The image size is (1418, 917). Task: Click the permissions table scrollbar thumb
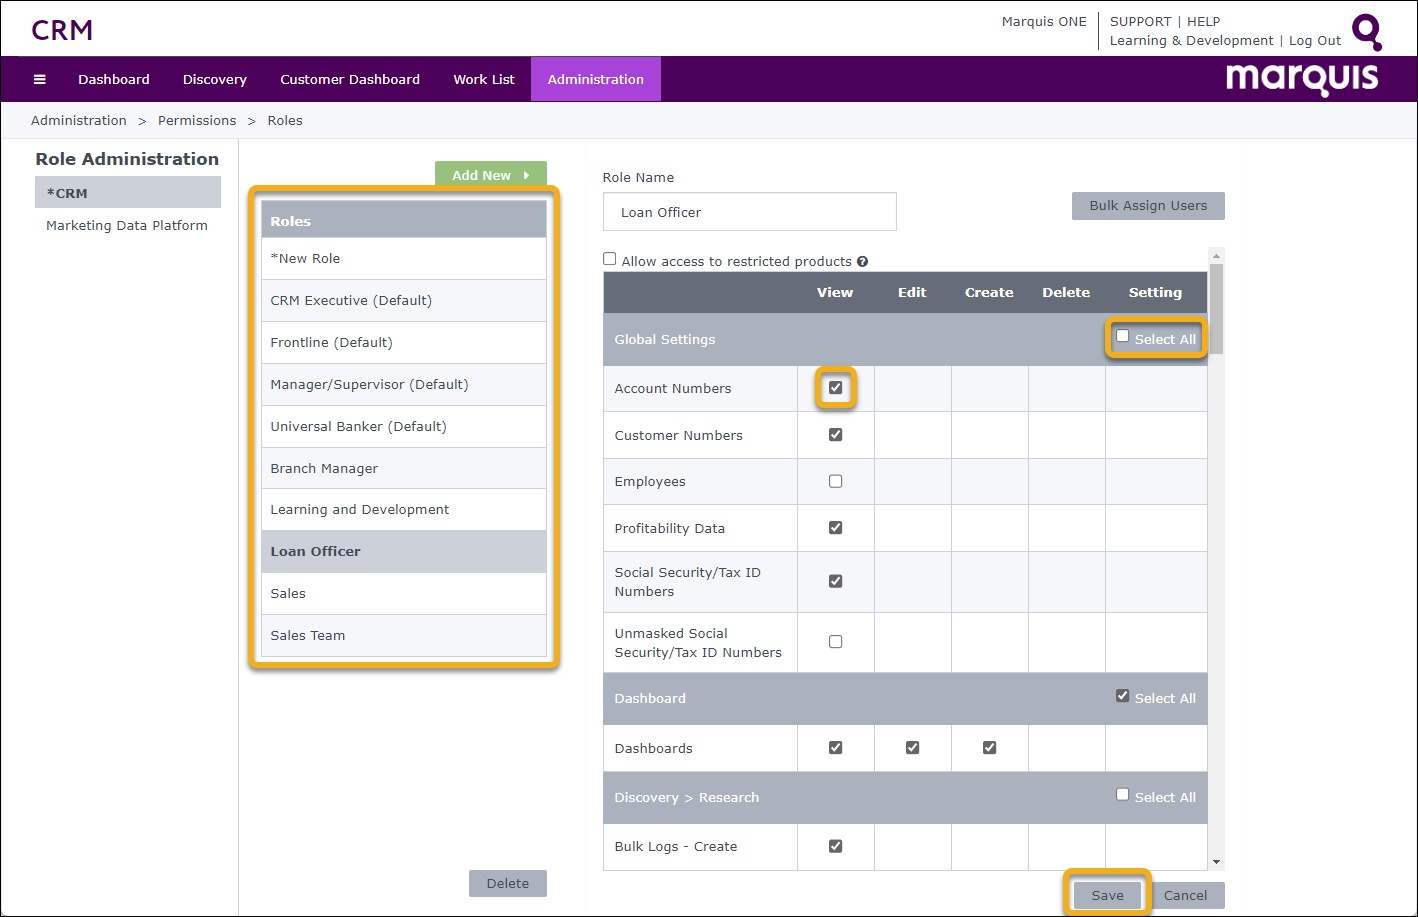pos(1216,308)
